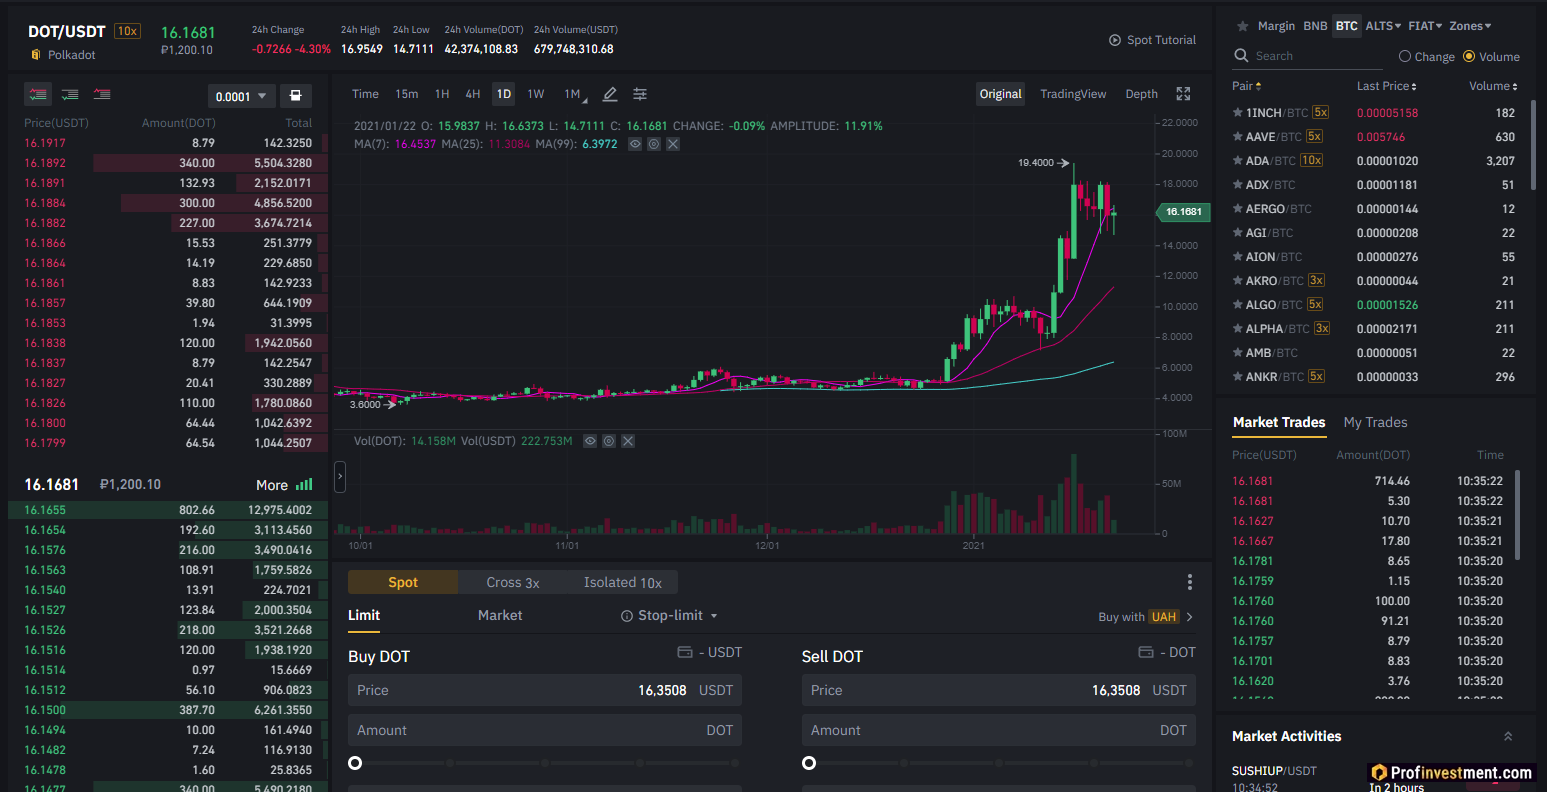Click the Buy DOT amount slider handle
Viewport: 1547px width, 792px height.
click(355, 763)
